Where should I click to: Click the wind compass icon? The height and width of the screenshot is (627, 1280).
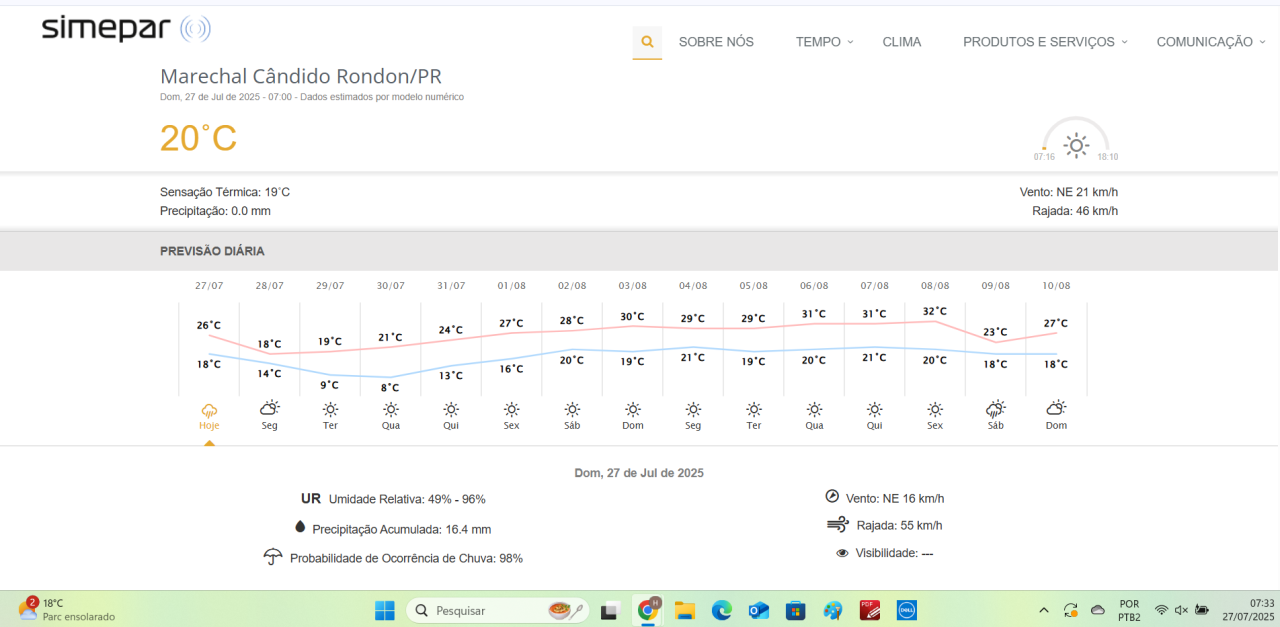coord(832,496)
